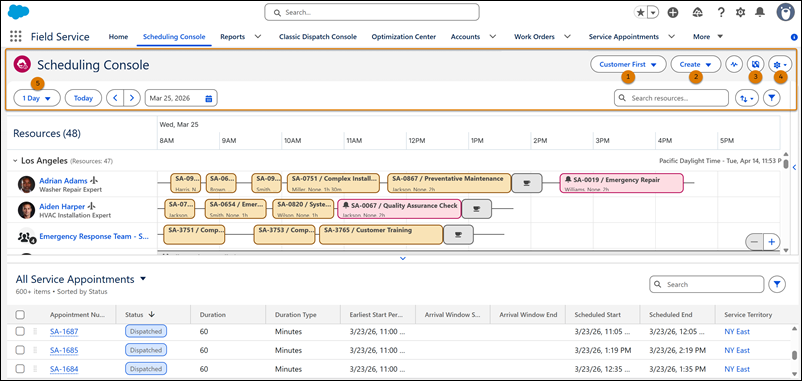Click the Search resources field
The image size is (802, 381).
(x=671, y=98)
